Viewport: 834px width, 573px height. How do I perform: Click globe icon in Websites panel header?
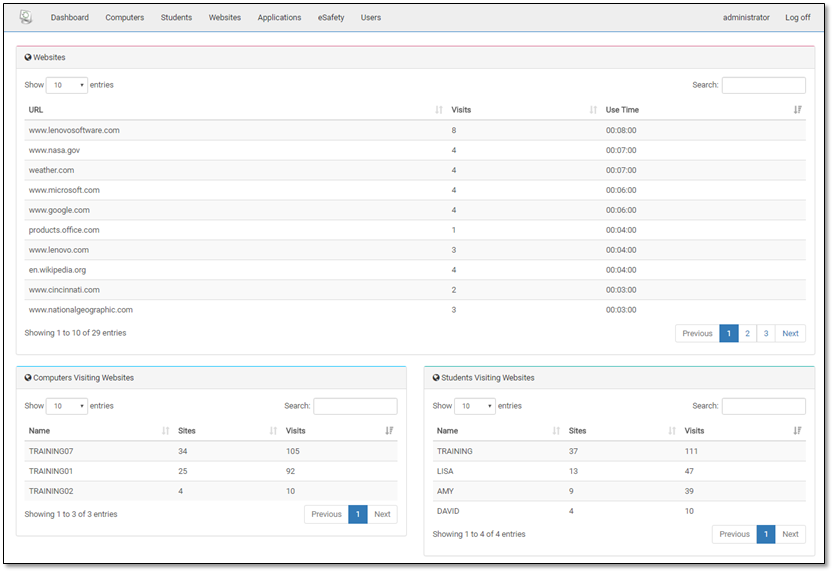click(28, 57)
